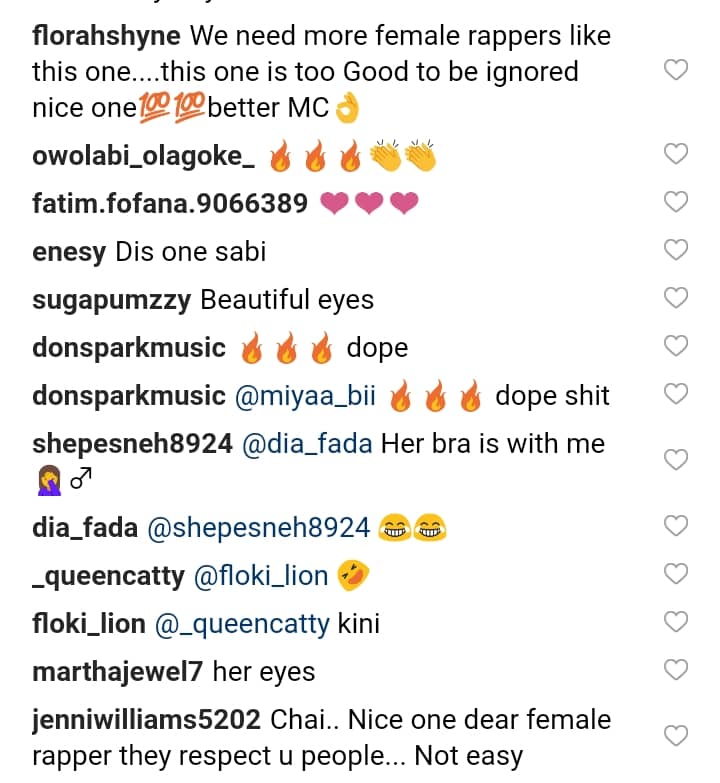Like donsparkmusic's 'dope' comment
This screenshot has width=720, height=783.
[677, 346]
